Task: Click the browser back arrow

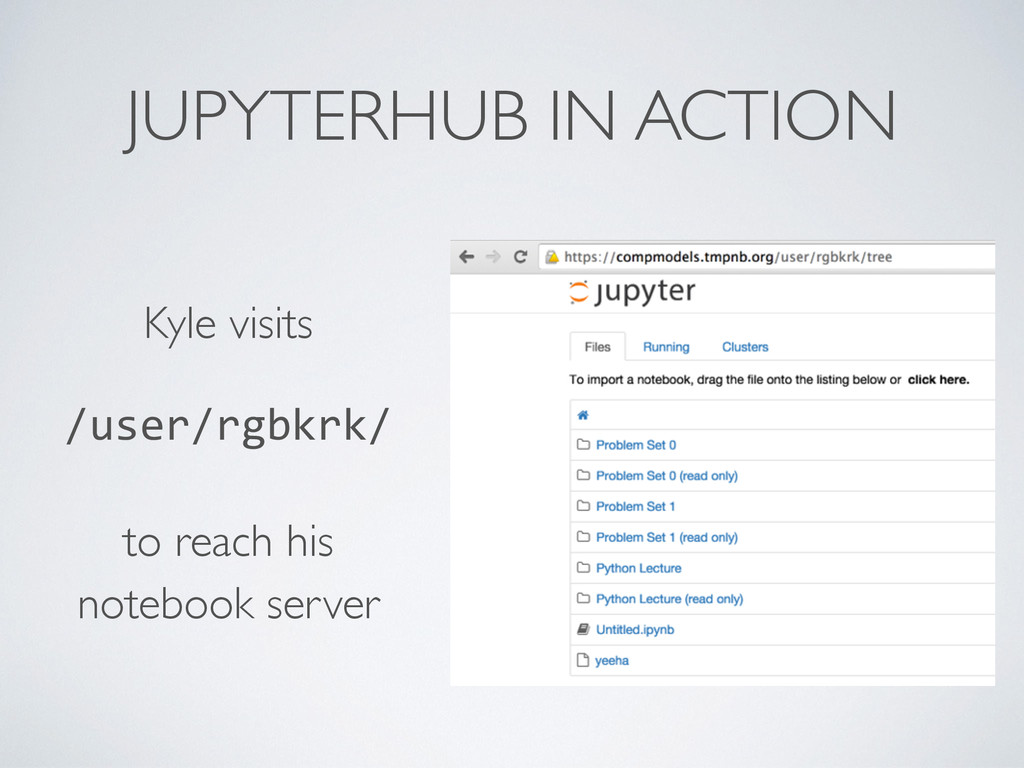Action: click(x=466, y=257)
